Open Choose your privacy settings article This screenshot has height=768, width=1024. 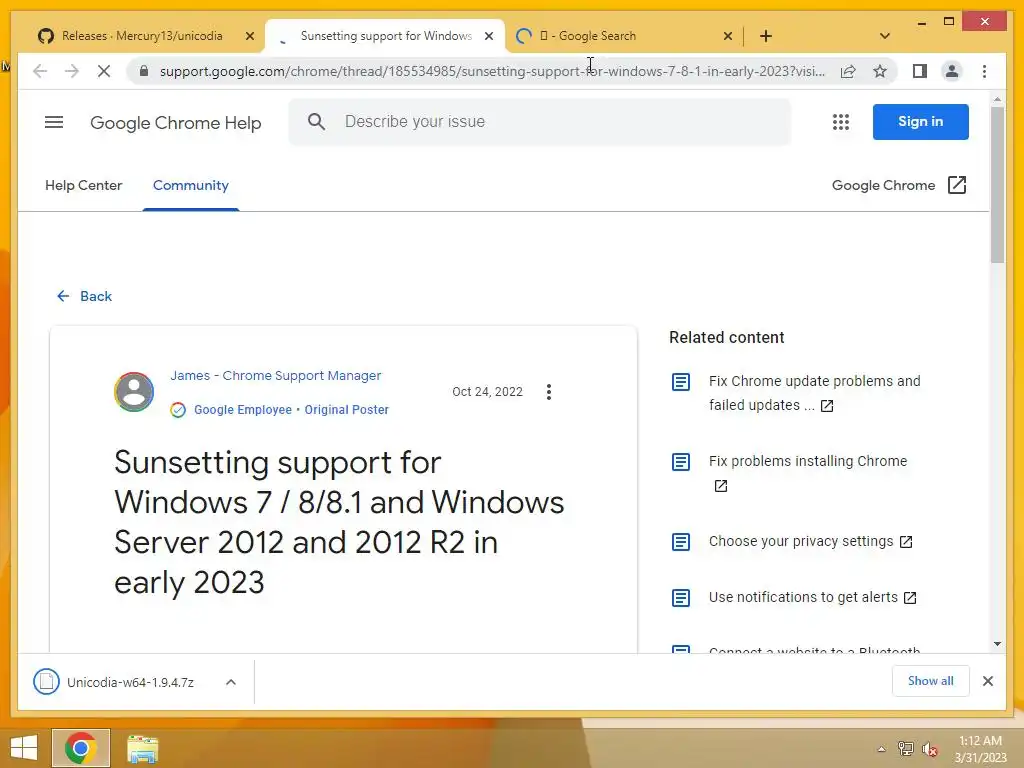coord(810,541)
